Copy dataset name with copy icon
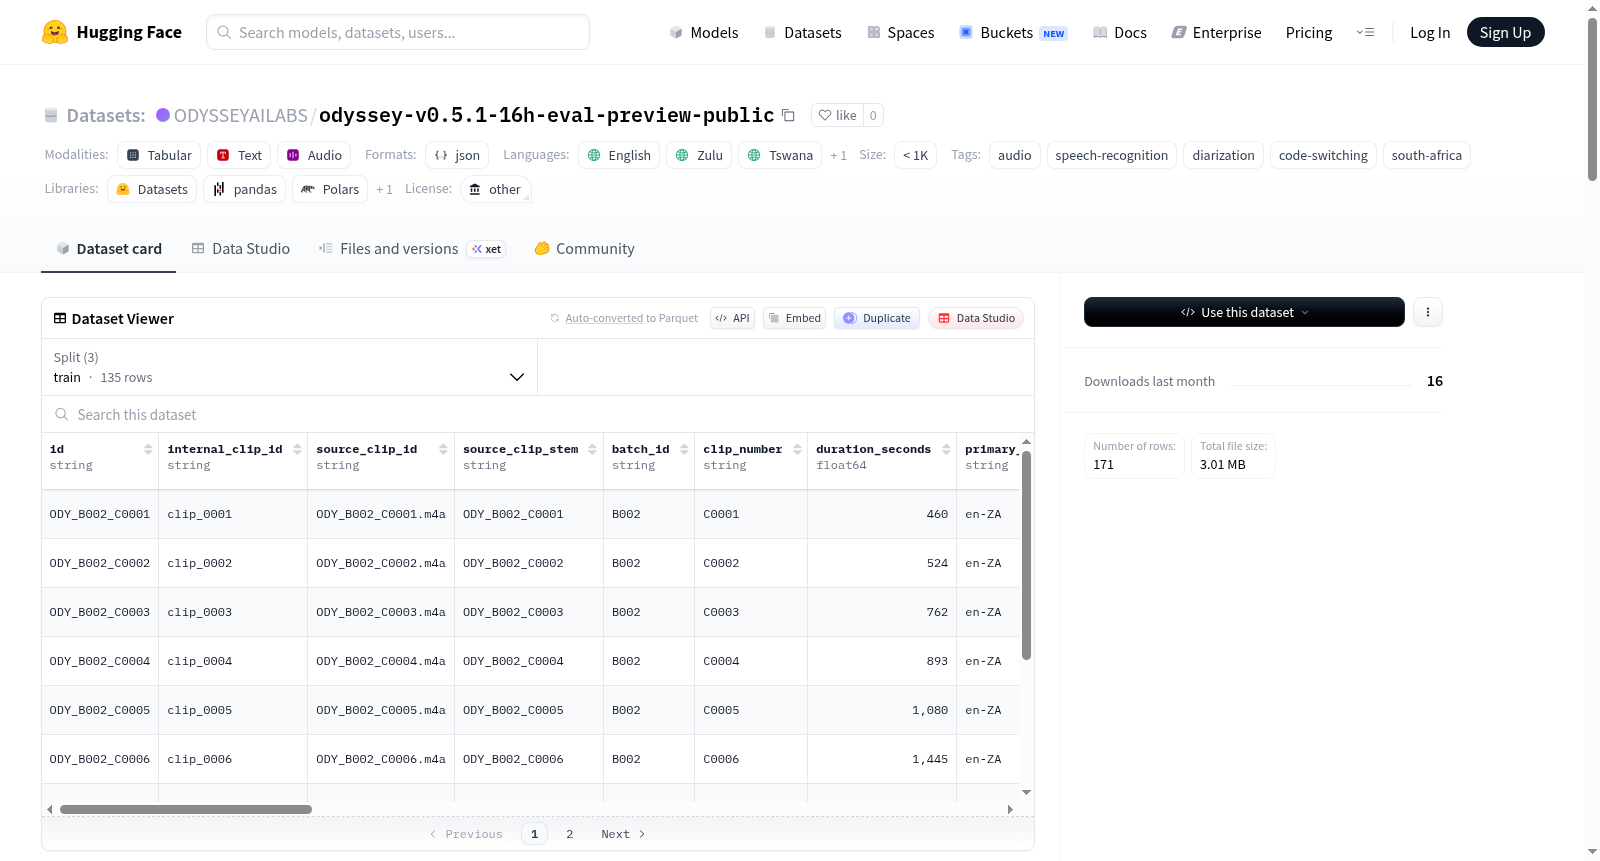The height and width of the screenshot is (861, 1600). click(x=788, y=115)
